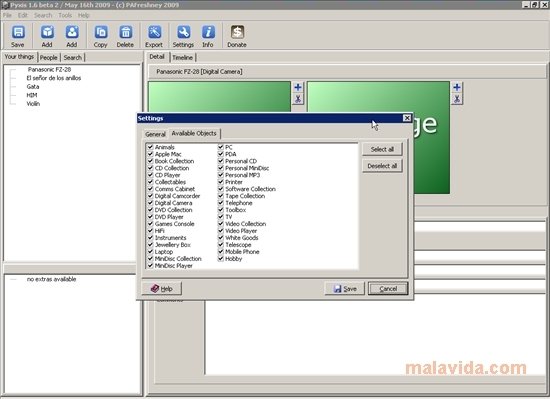Image resolution: width=550 pixels, height=399 pixels.
Task: Toggle the Mobile Phone checkbox
Action: point(221,252)
